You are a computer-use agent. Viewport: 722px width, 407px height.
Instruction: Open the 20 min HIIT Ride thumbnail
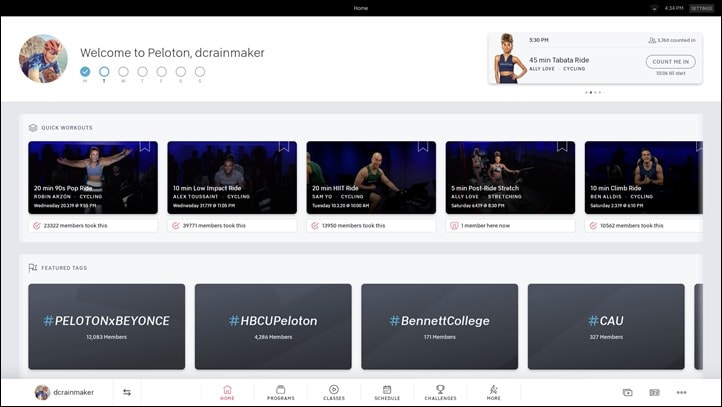click(371, 177)
